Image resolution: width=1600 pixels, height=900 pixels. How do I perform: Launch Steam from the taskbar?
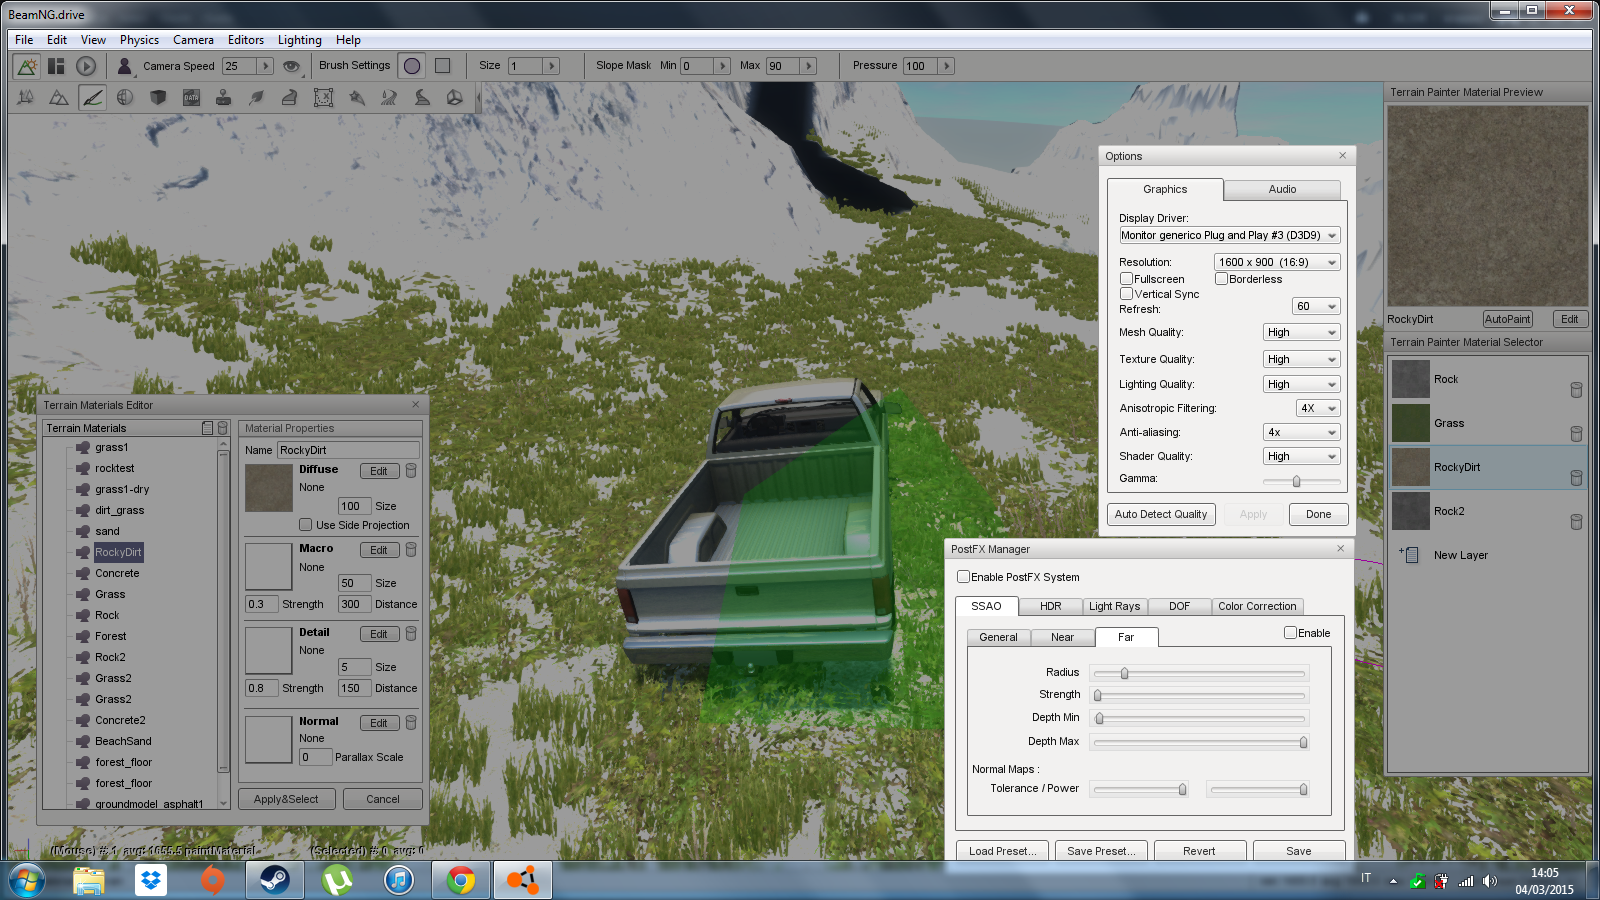click(x=275, y=880)
